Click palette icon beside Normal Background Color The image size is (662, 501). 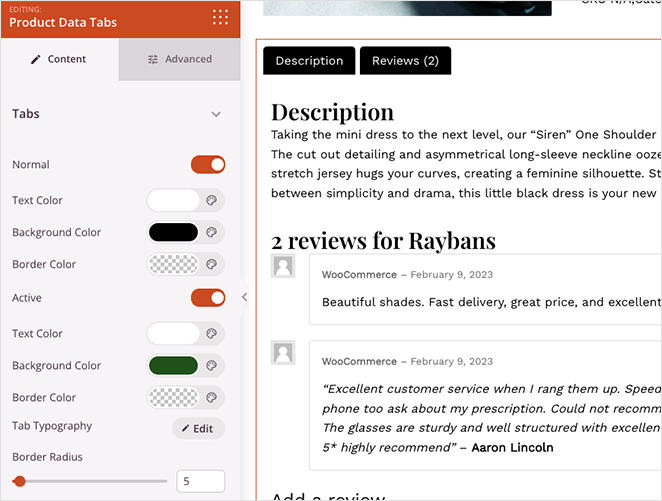212,232
